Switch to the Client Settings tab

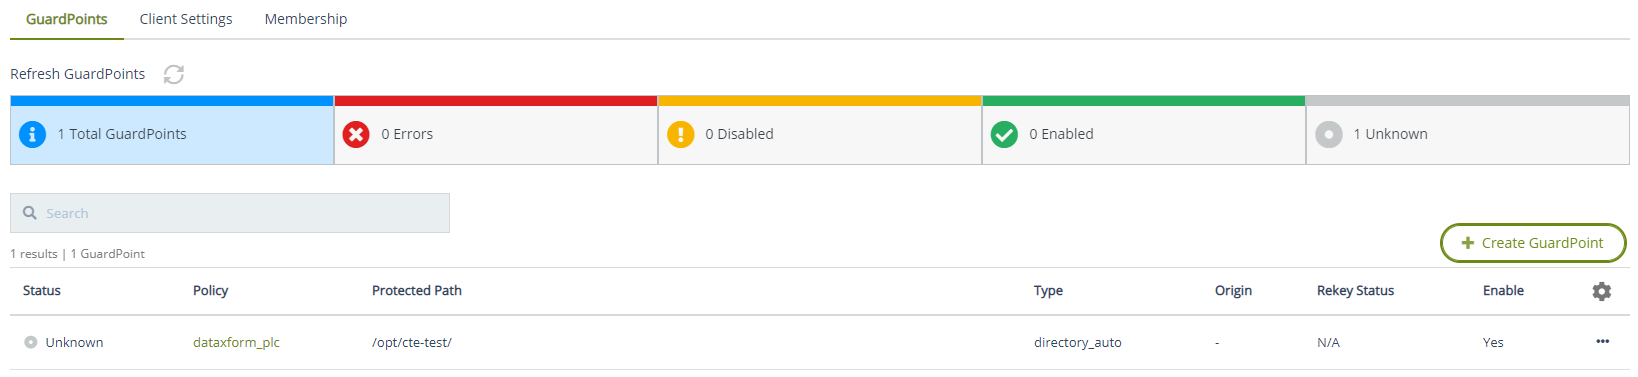coord(186,19)
